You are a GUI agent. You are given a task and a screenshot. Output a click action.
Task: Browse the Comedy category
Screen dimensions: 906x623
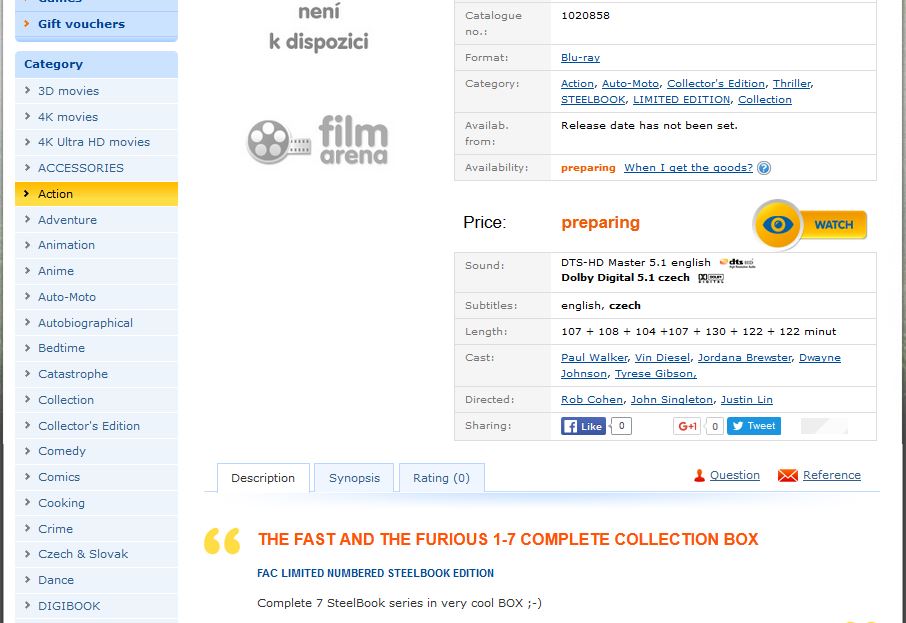96,451
